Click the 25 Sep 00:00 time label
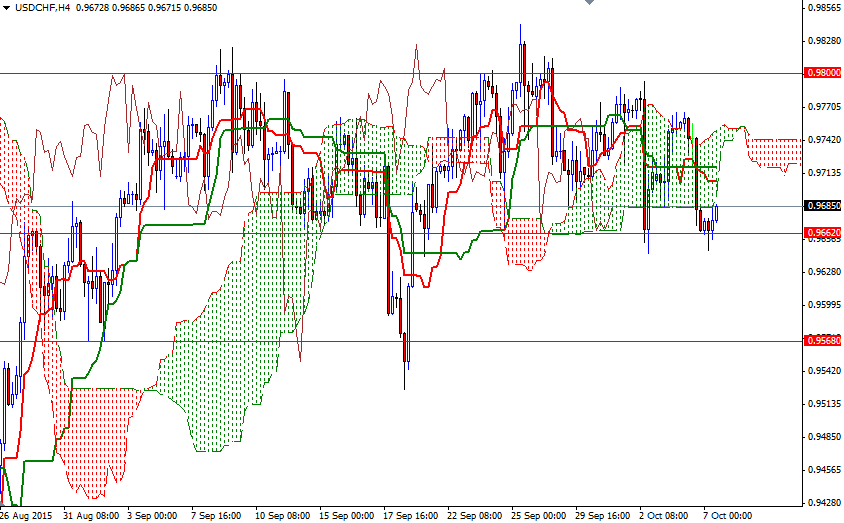 pyautogui.click(x=538, y=516)
